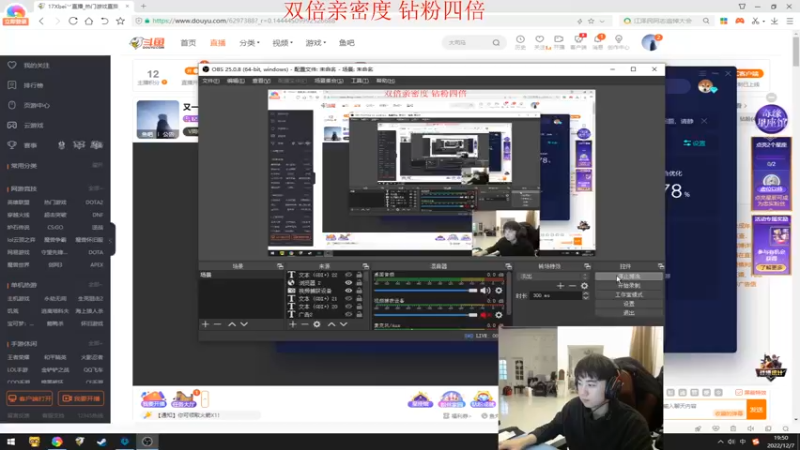Open OBS Help menu

click(385, 81)
